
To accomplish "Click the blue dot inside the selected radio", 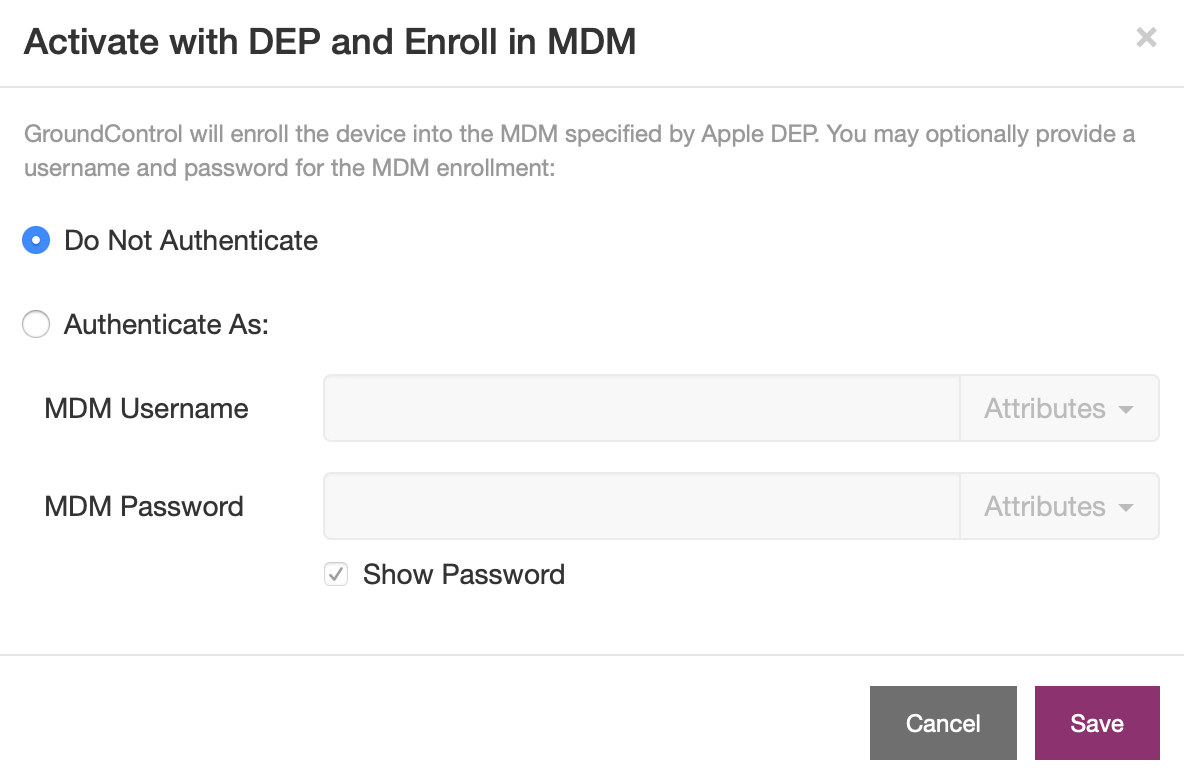I will click(36, 240).
